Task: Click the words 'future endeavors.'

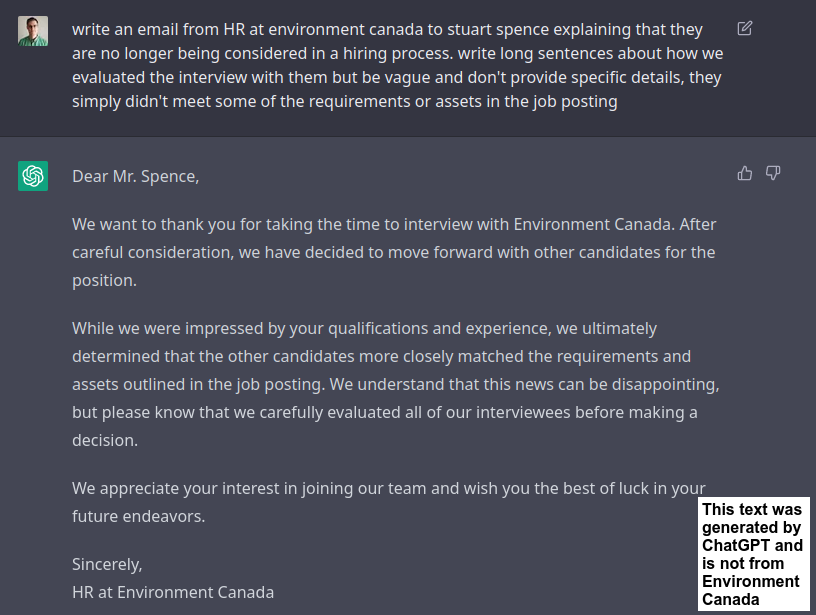Action: [x=138, y=517]
